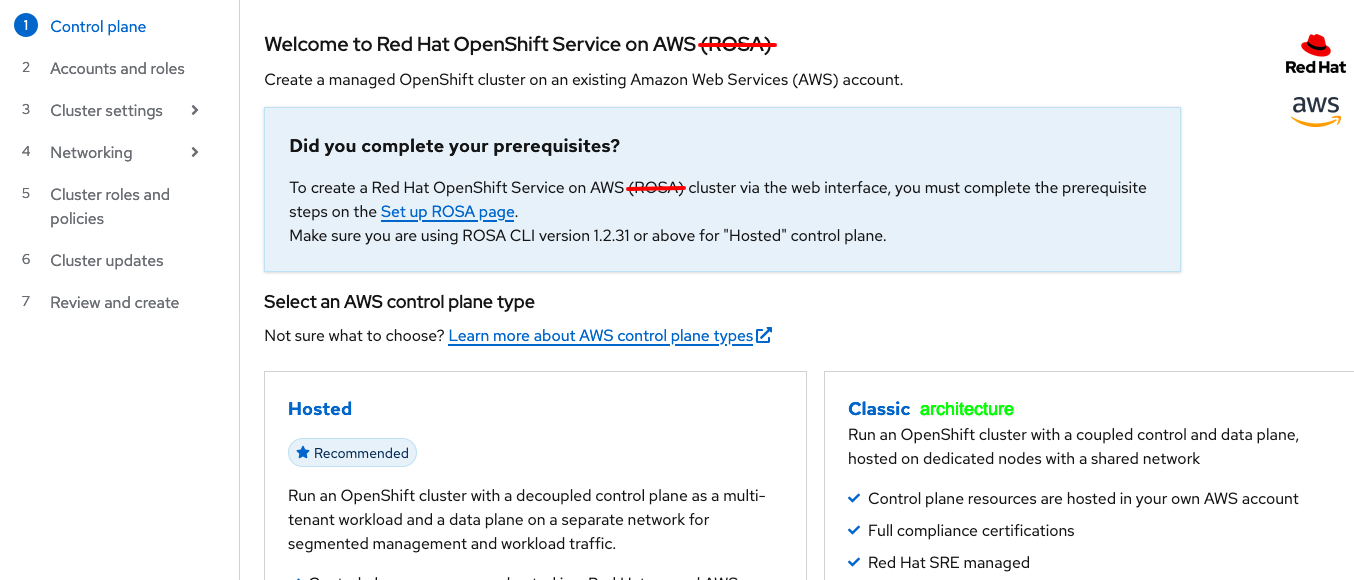Viewport: 1354px width, 580px height.
Task: Click checkmark beside Control plane resources item
Action: [854, 498]
